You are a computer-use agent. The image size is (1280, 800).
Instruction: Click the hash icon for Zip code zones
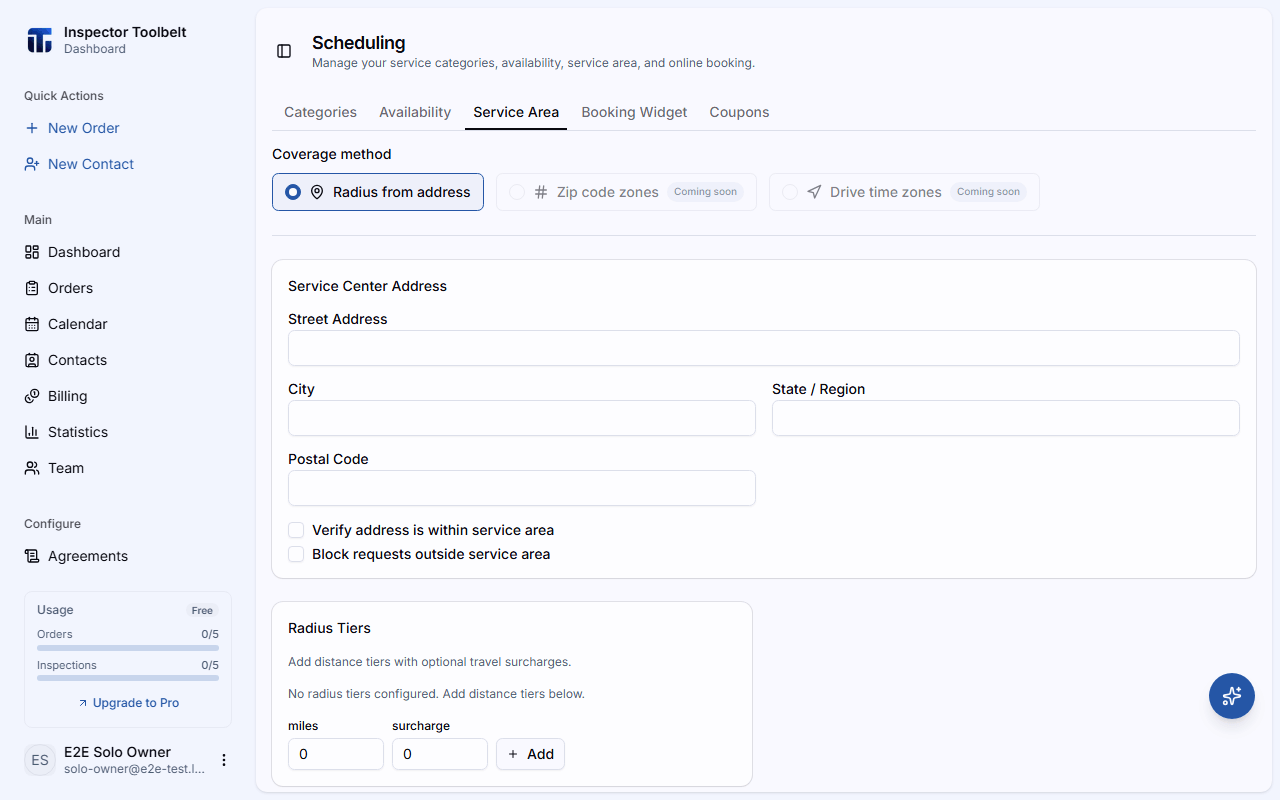point(541,192)
